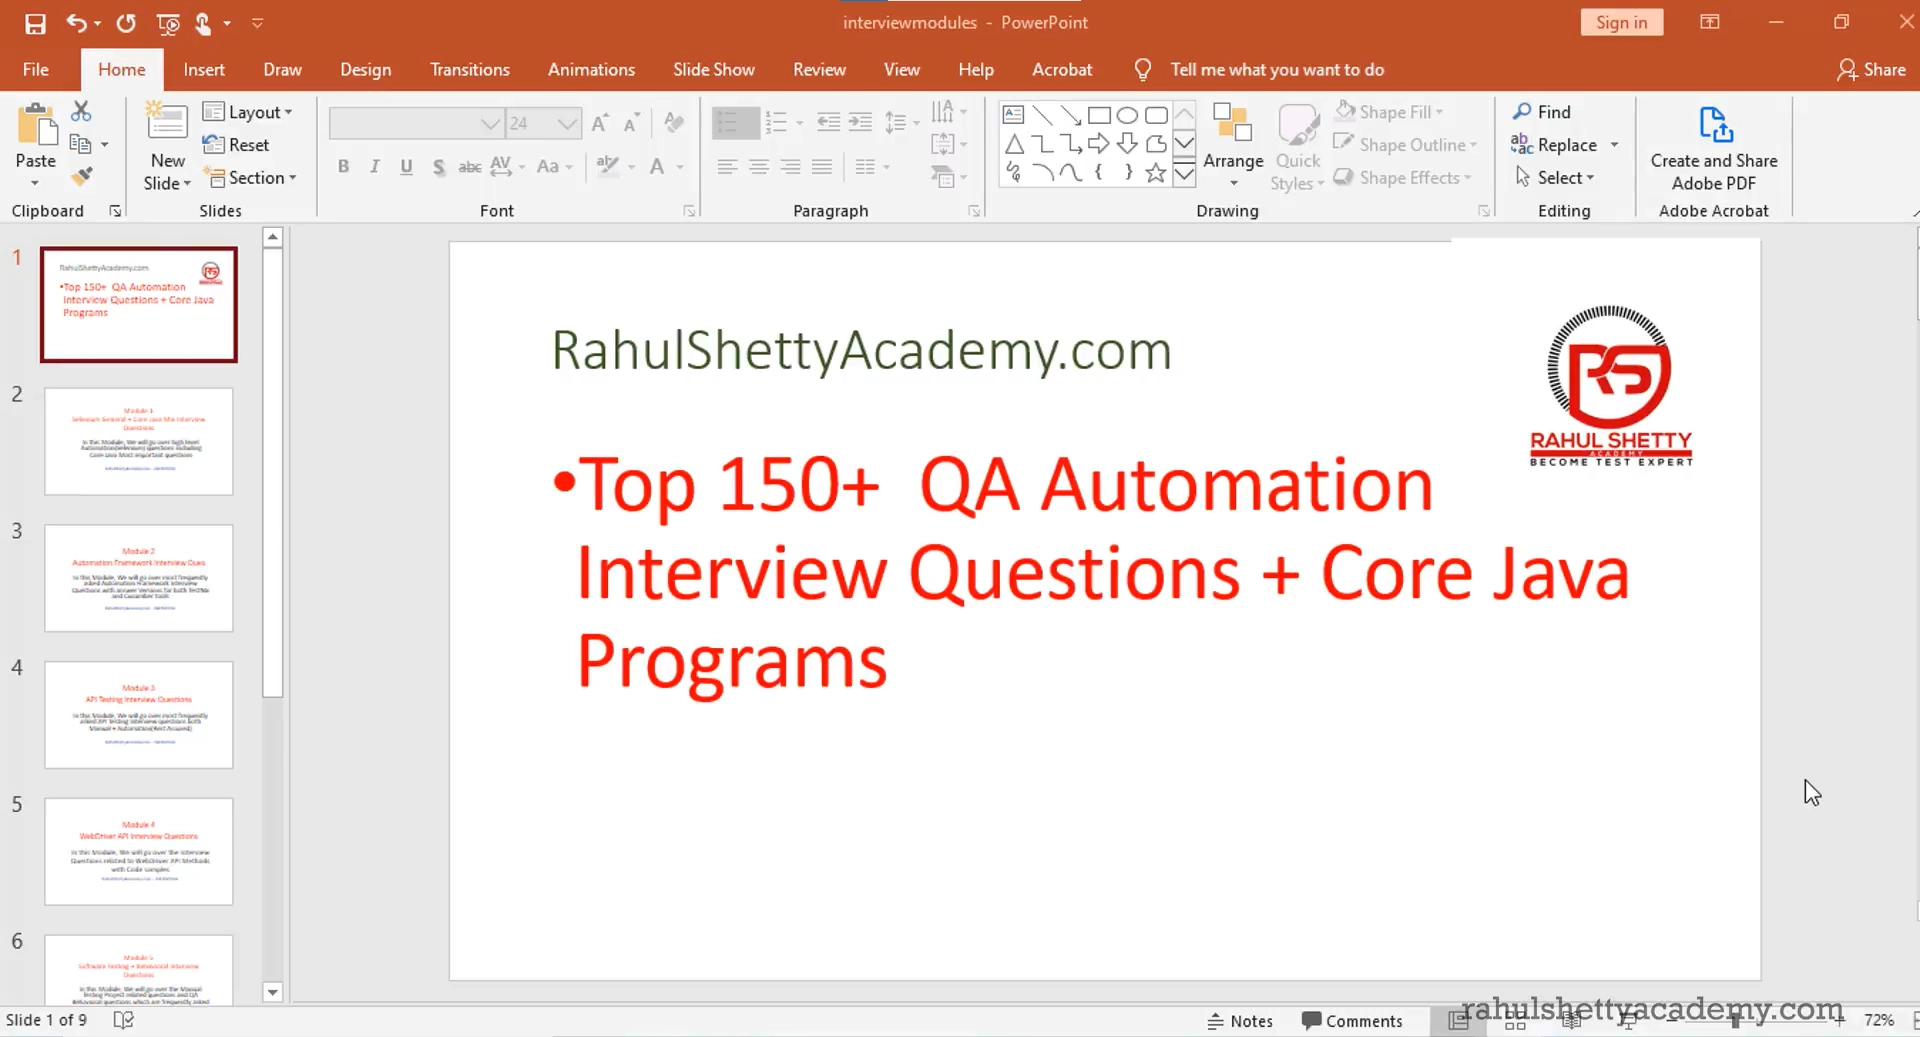The image size is (1920, 1037).
Task: Create and Share Adobe PDF
Action: coord(1714,147)
